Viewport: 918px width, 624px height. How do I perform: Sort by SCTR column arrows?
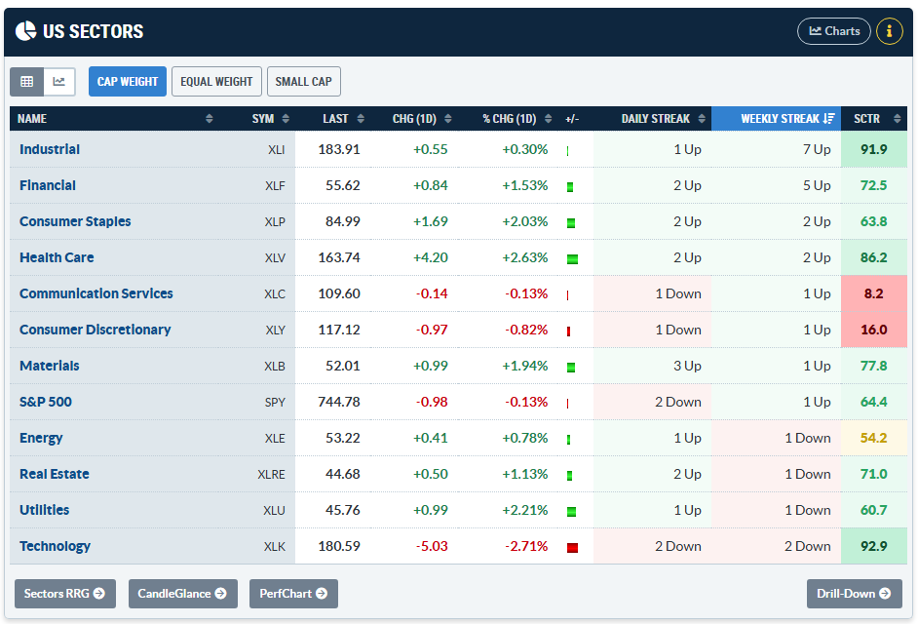click(x=897, y=119)
